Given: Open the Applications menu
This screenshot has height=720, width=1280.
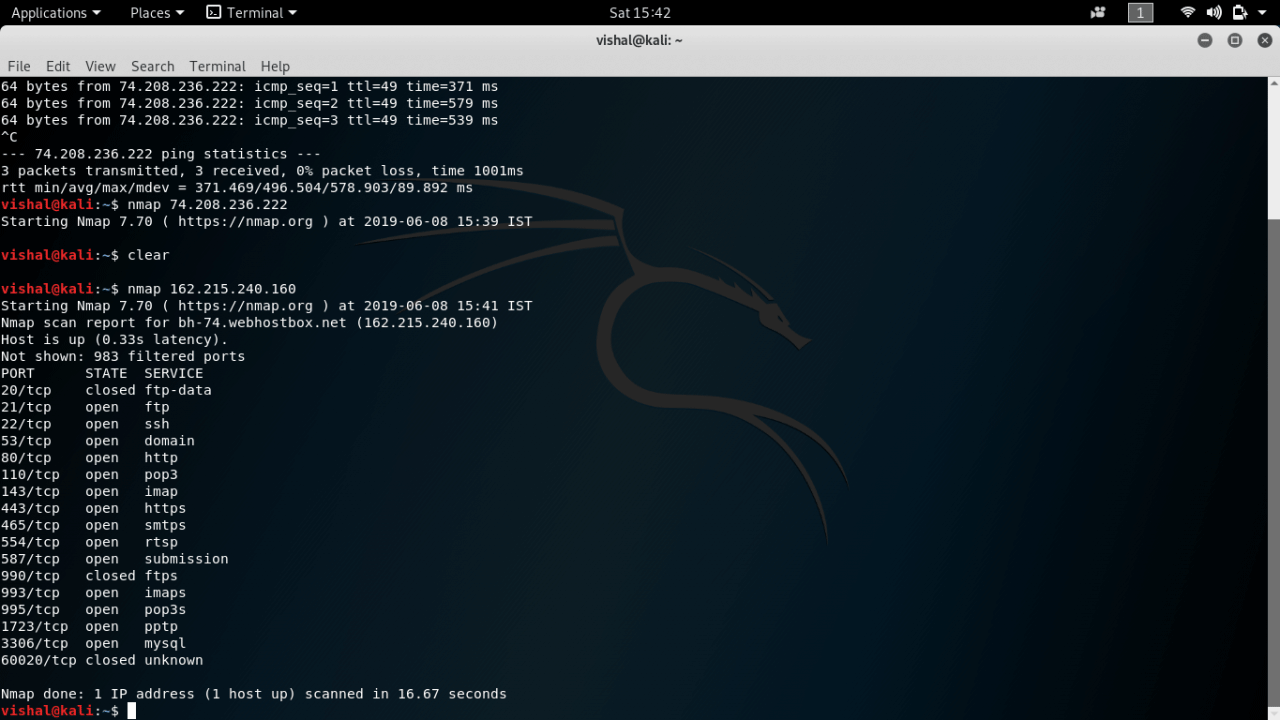Looking at the screenshot, I should pos(50,12).
